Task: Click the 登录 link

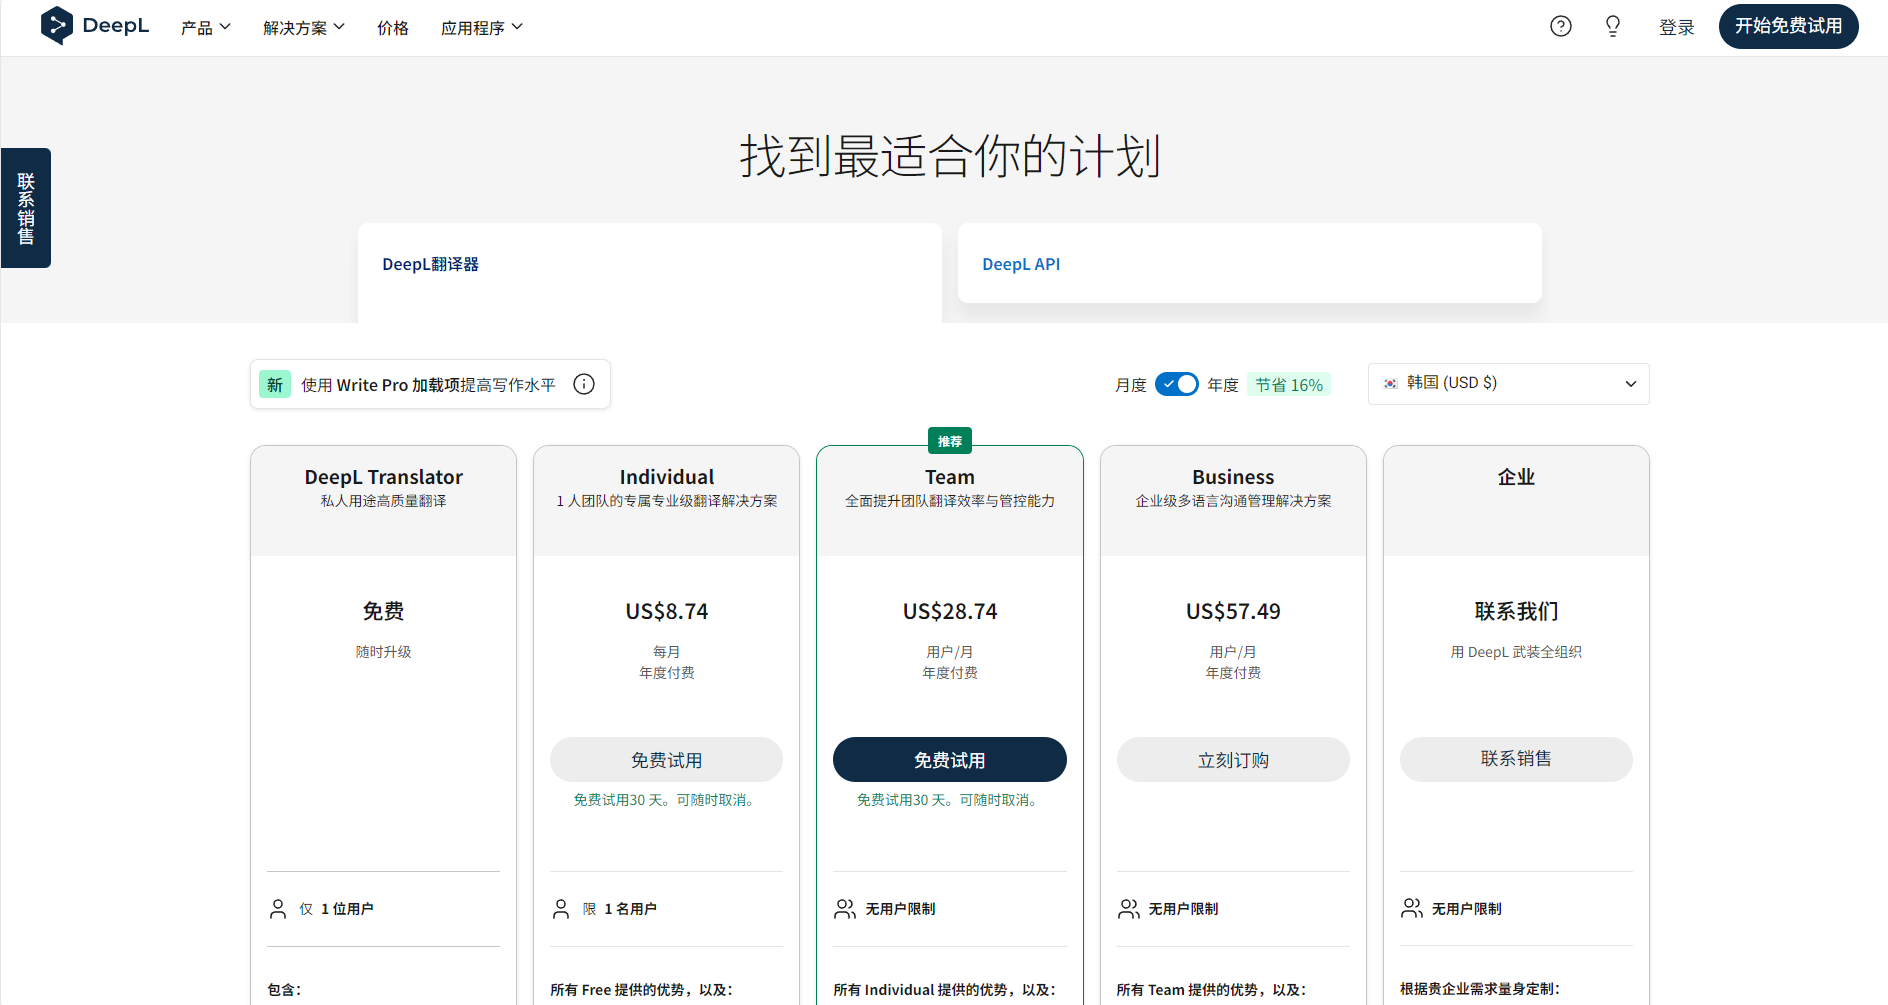Action: (1677, 27)
